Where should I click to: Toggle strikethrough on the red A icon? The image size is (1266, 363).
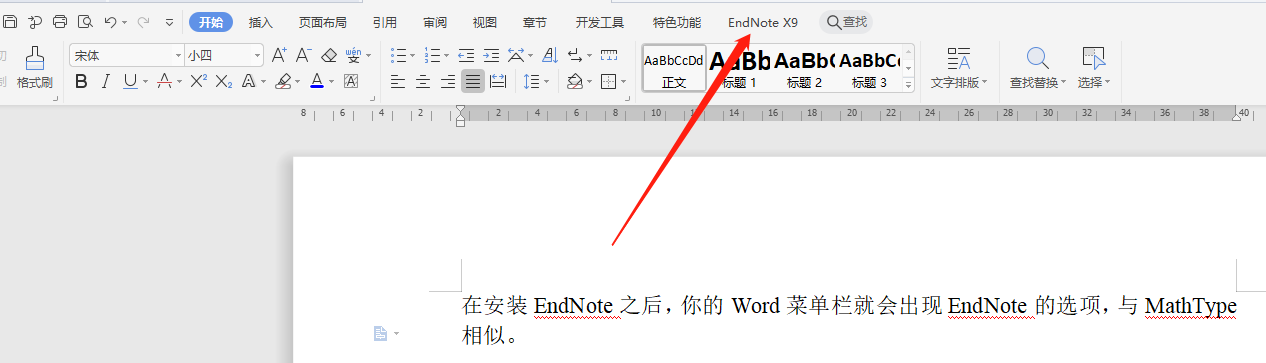(164, 81)
